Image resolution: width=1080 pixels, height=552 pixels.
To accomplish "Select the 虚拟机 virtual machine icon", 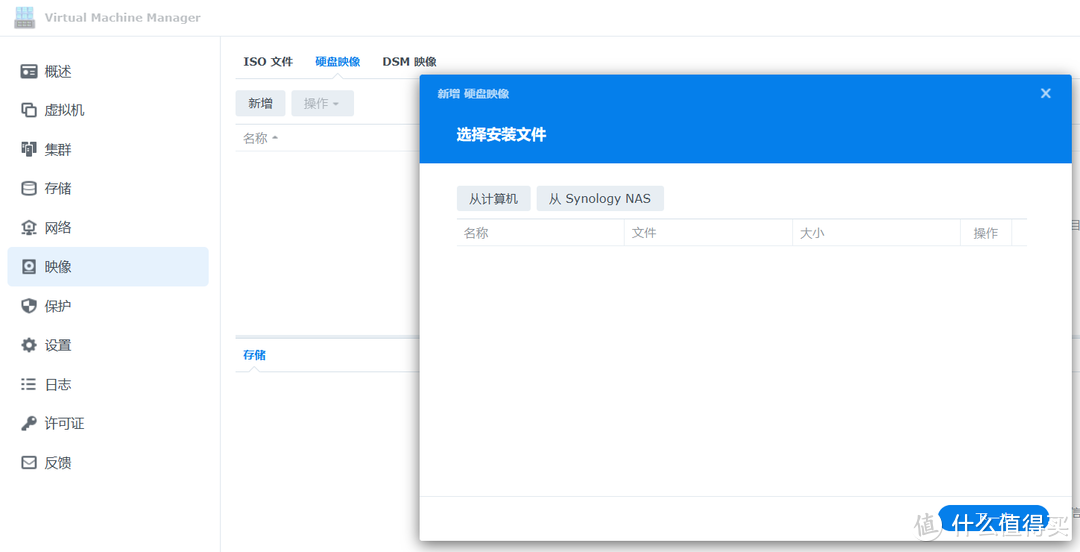I will [x=29, y=110].
